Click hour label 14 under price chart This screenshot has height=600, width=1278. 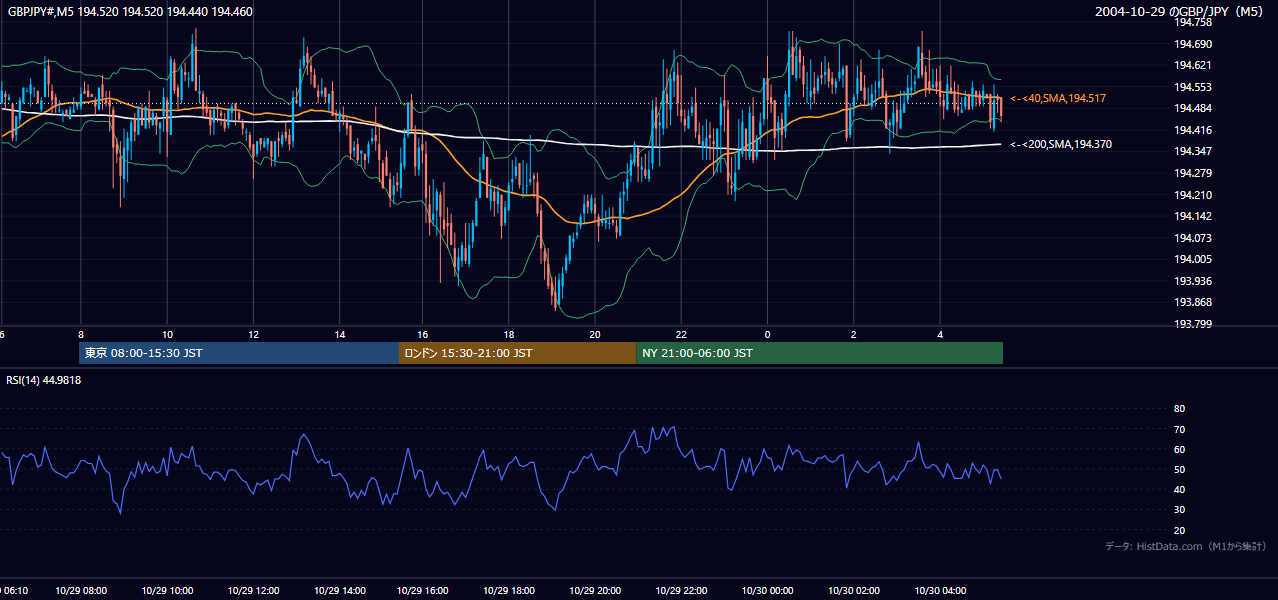[x=340, y=334]
